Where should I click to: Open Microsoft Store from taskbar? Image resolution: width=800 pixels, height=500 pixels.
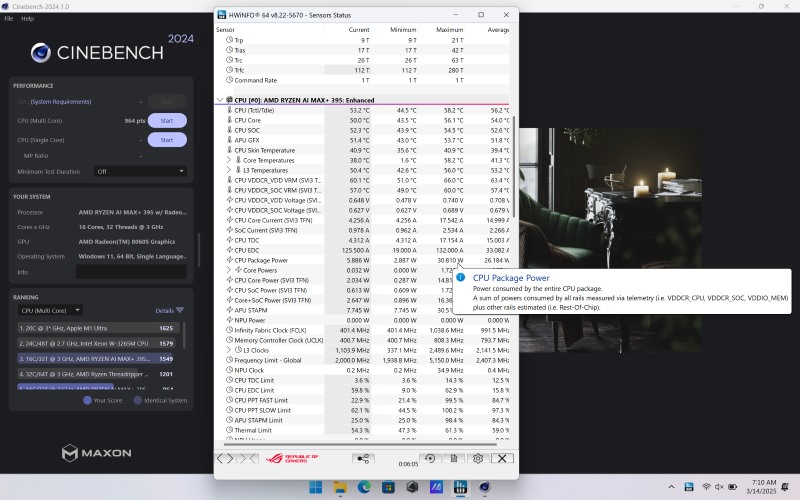(x=388, y=487)
